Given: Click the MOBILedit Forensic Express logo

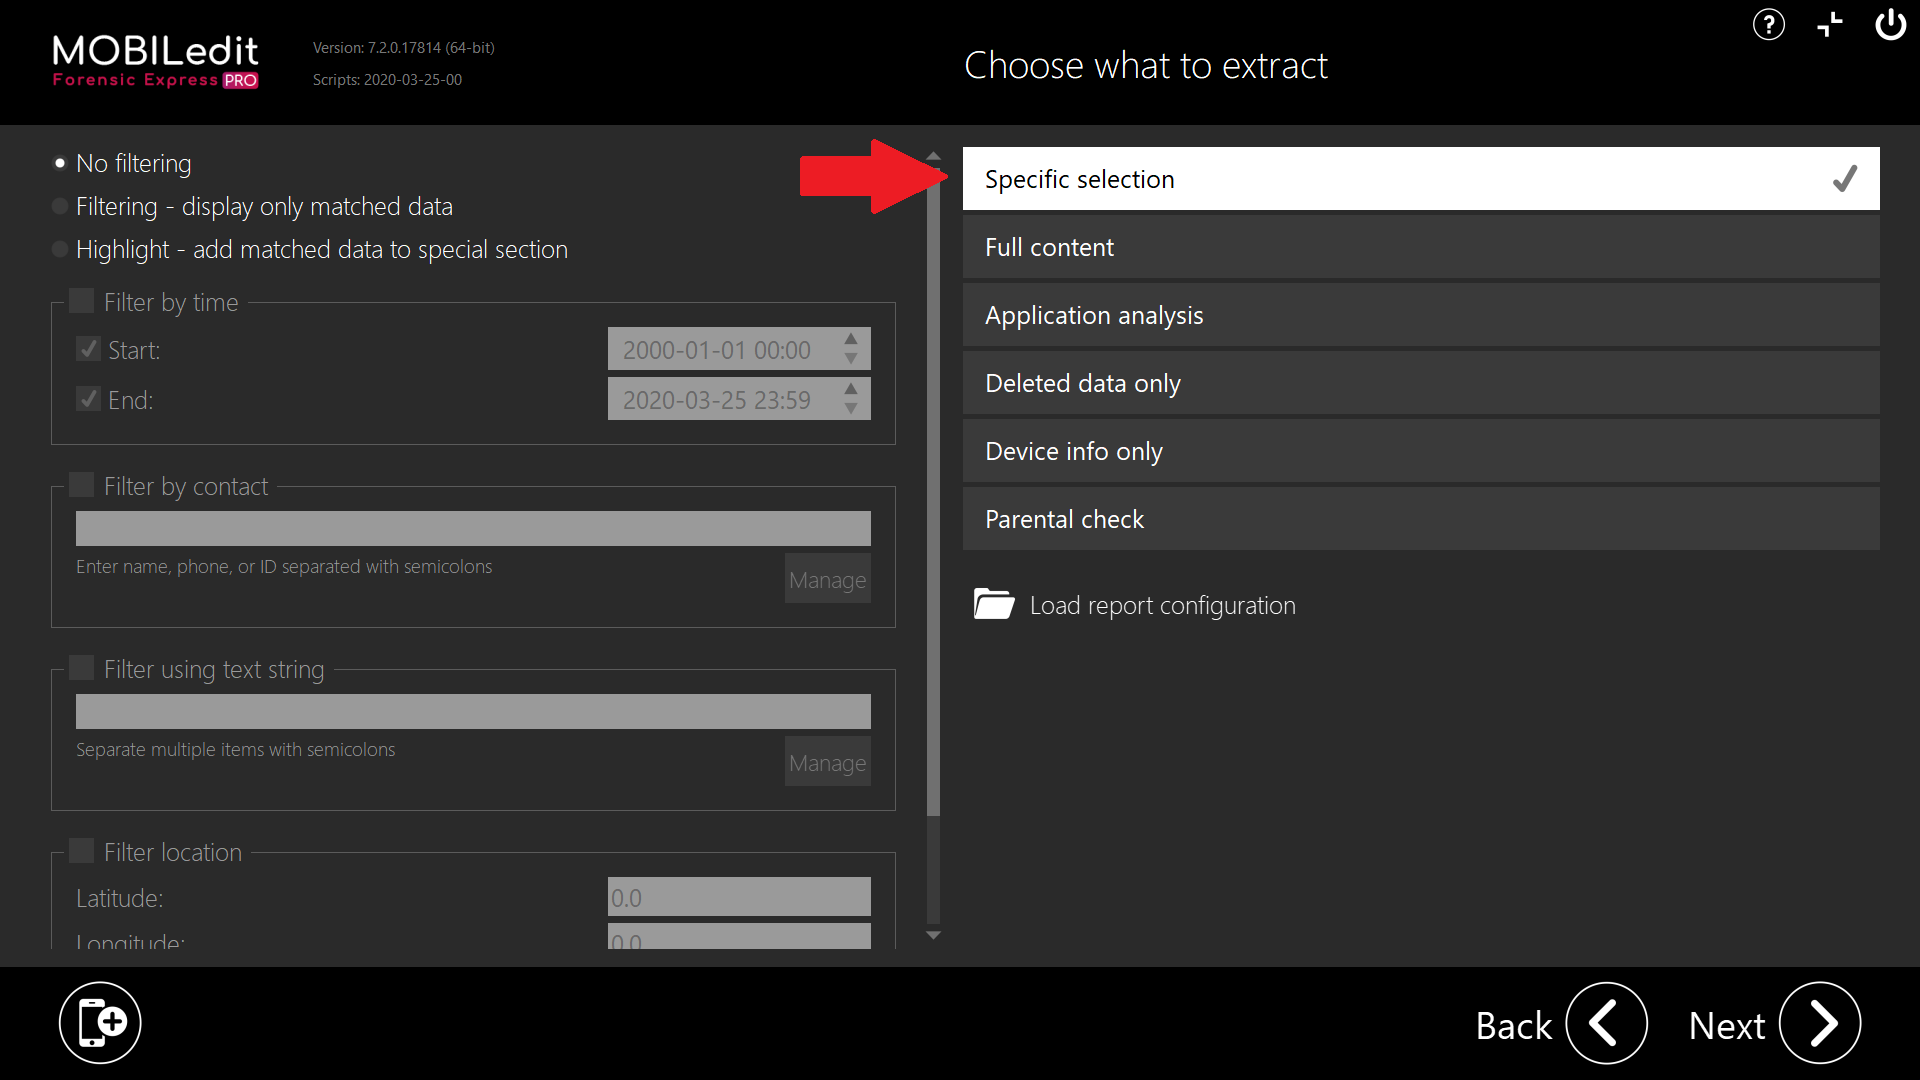Looking at the screenshot, I should (155, 62).
